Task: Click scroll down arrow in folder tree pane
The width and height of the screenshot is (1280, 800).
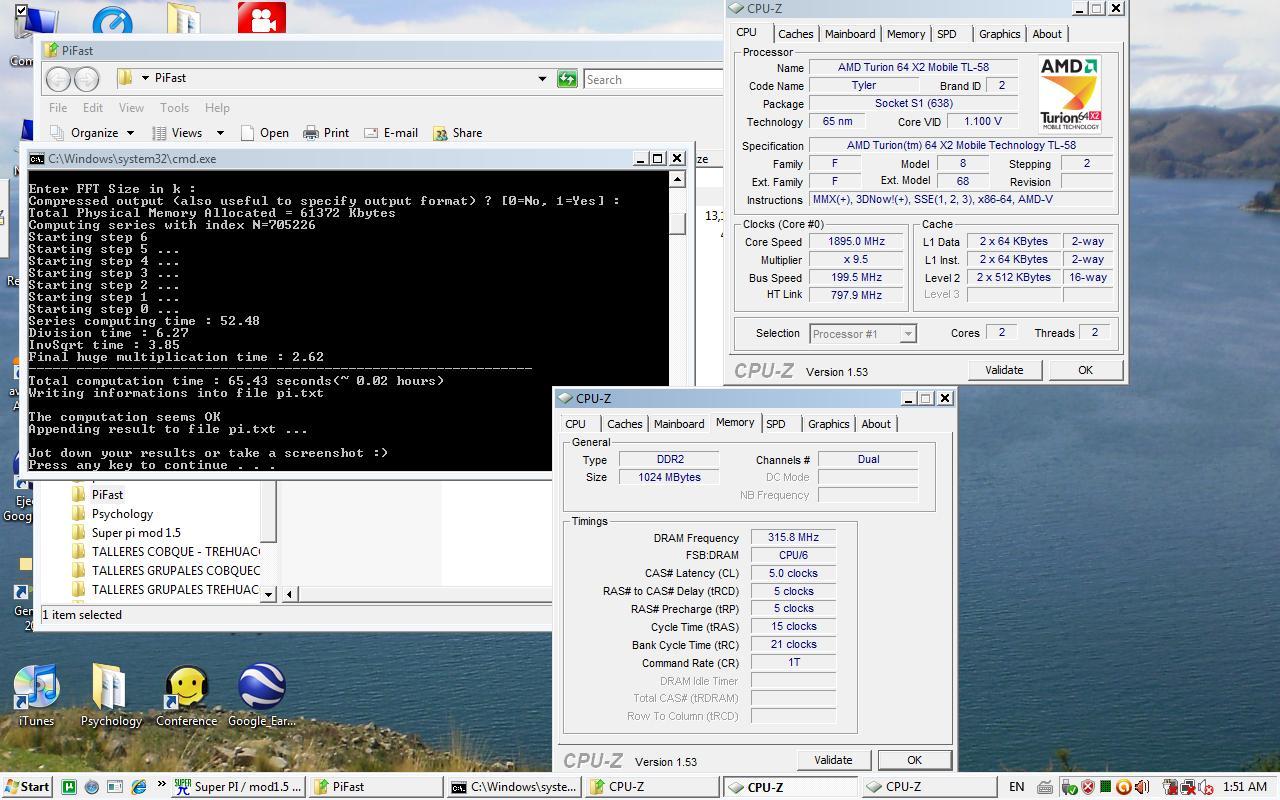Action: 268,594
